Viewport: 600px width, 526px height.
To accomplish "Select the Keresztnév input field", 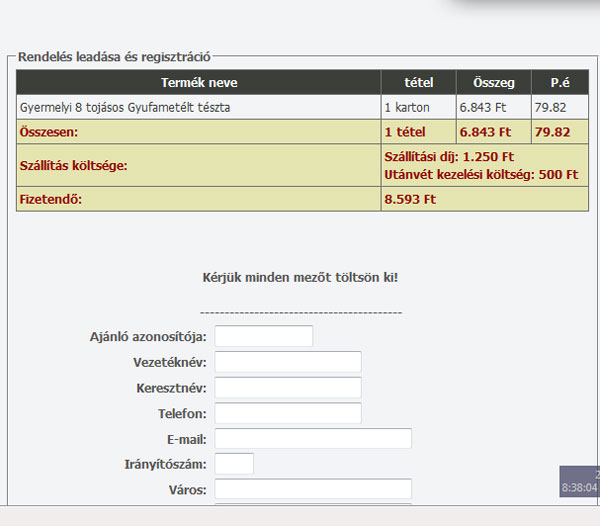I will pos(288,388).
